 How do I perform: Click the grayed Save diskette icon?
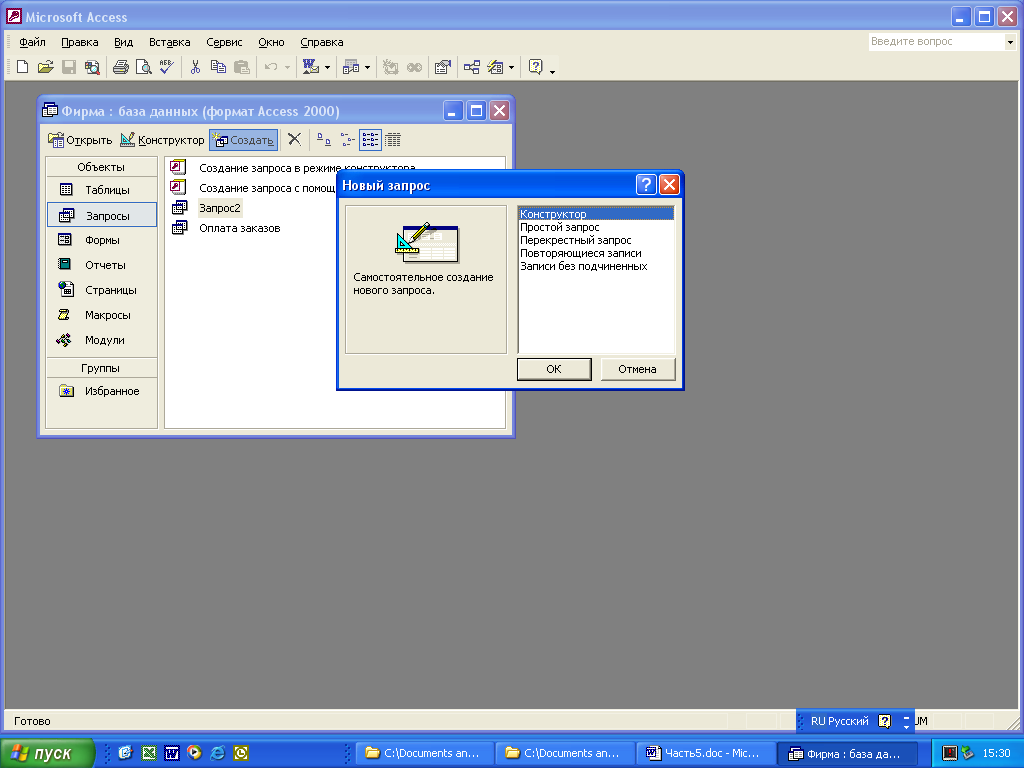point(69,67)
